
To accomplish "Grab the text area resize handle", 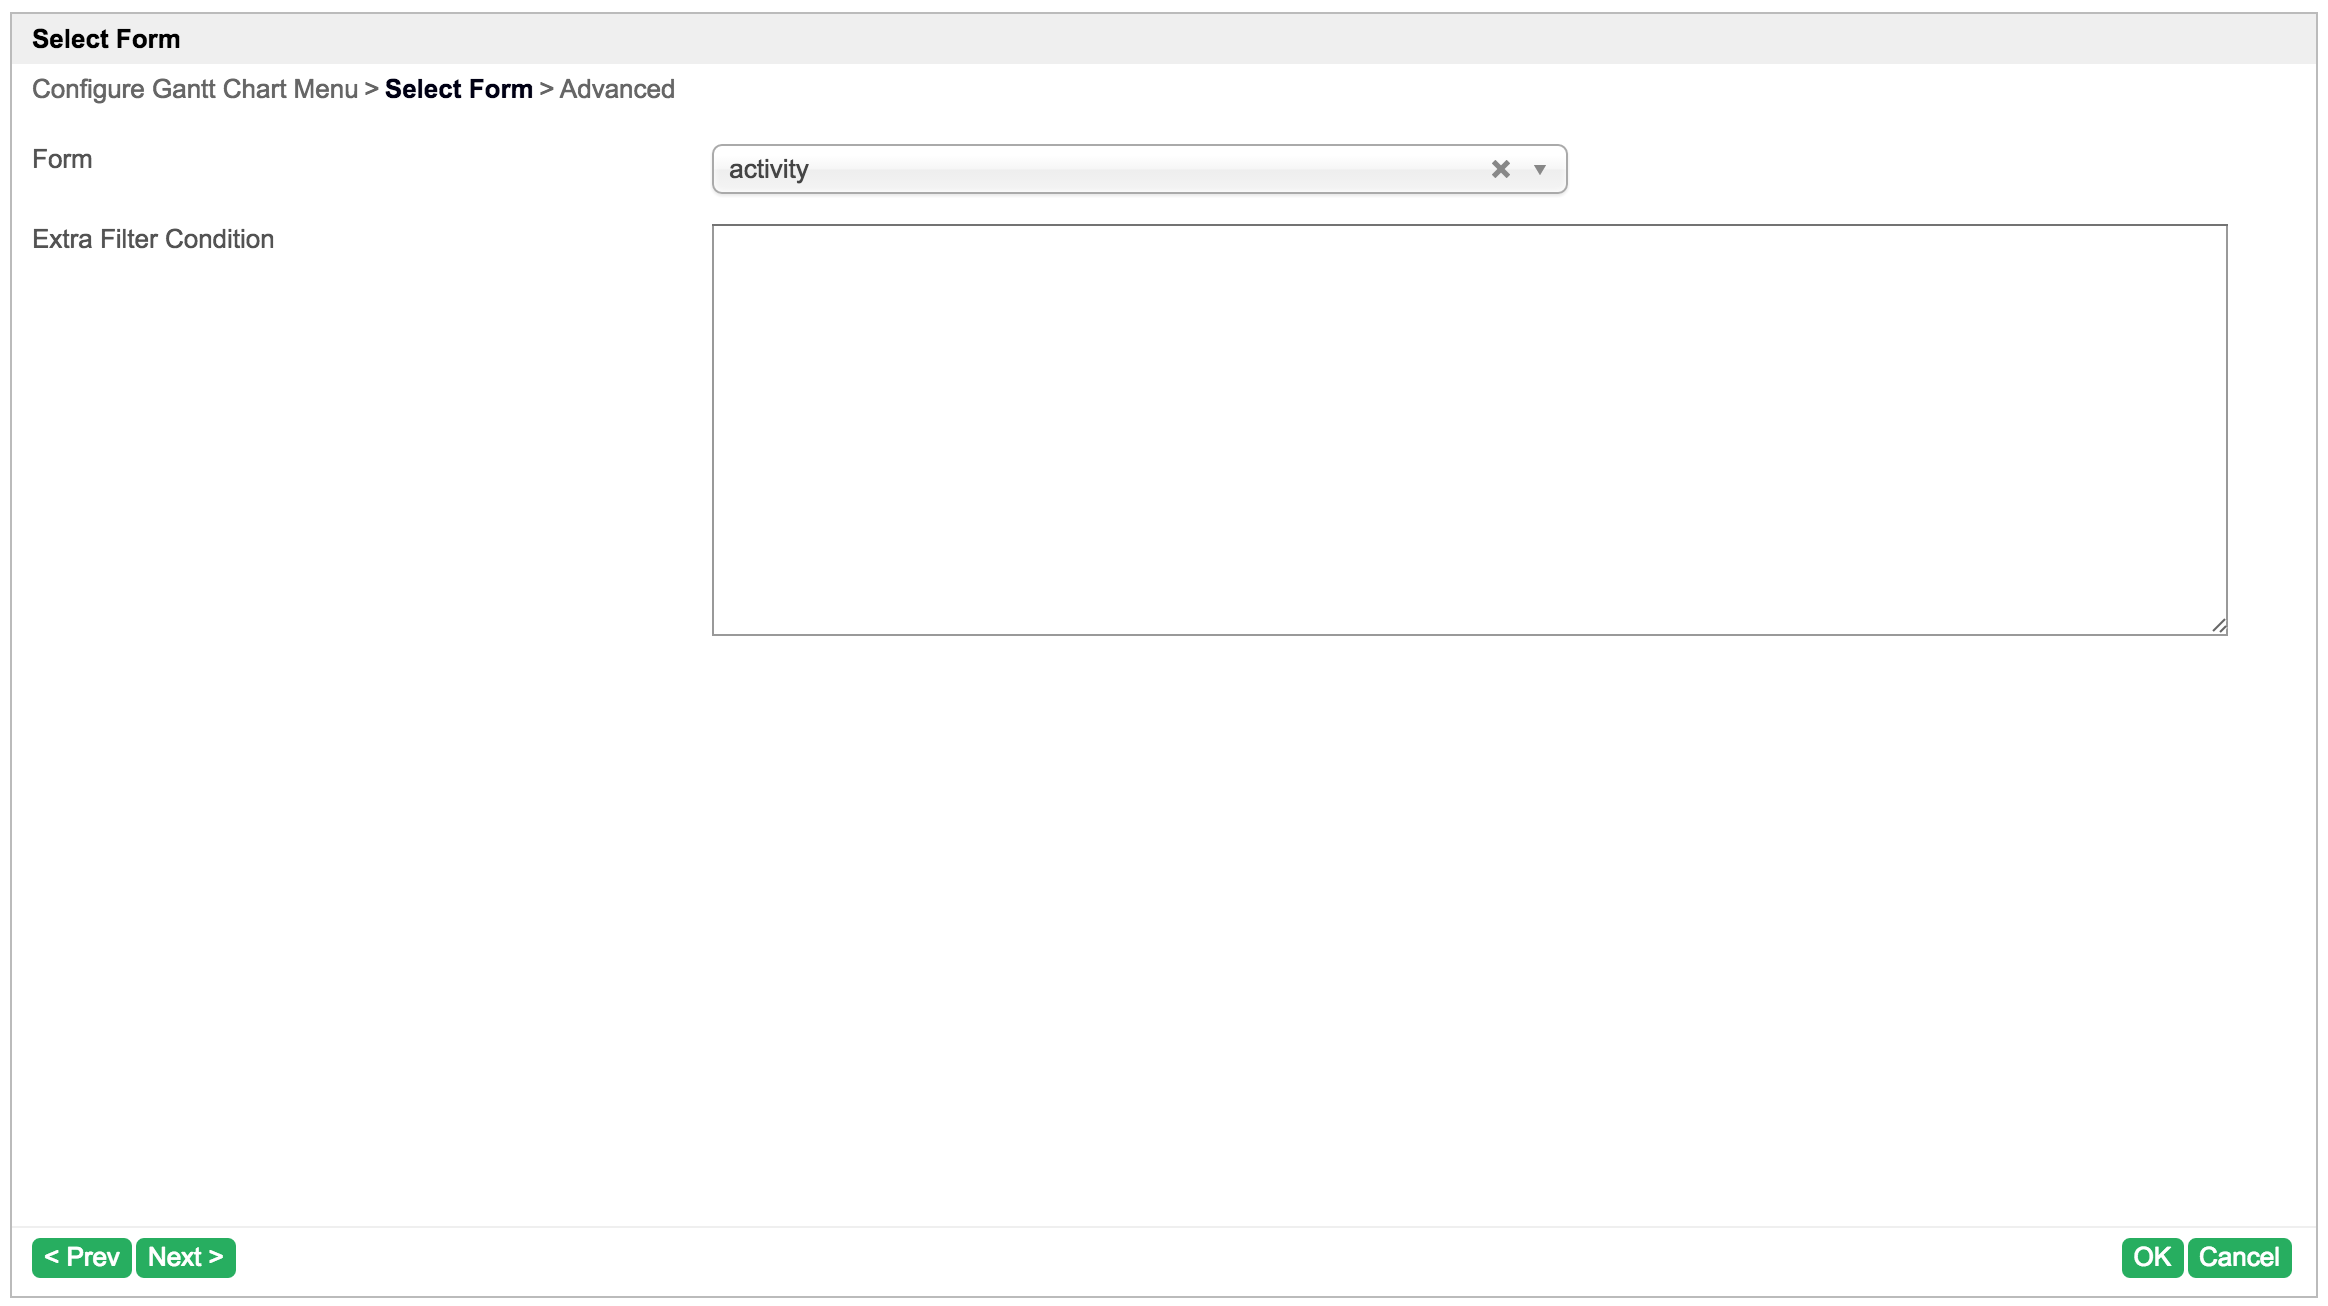I will (x=2218, y=626).
